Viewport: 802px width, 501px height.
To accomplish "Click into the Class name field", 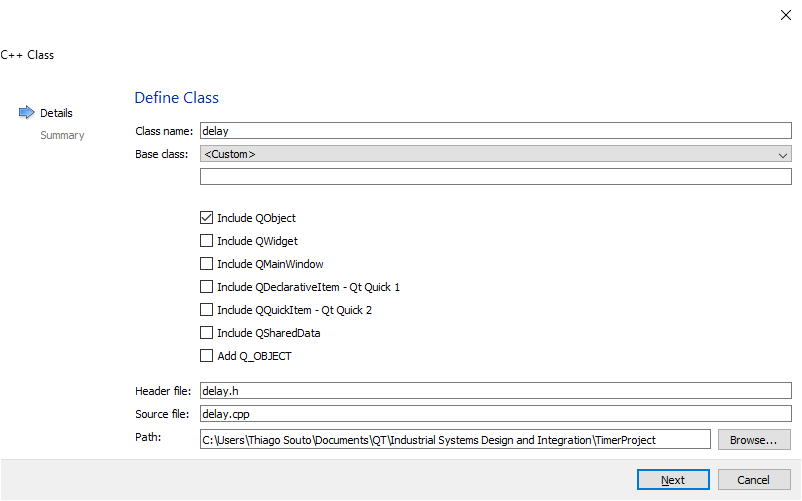I will tap(495, 130).
